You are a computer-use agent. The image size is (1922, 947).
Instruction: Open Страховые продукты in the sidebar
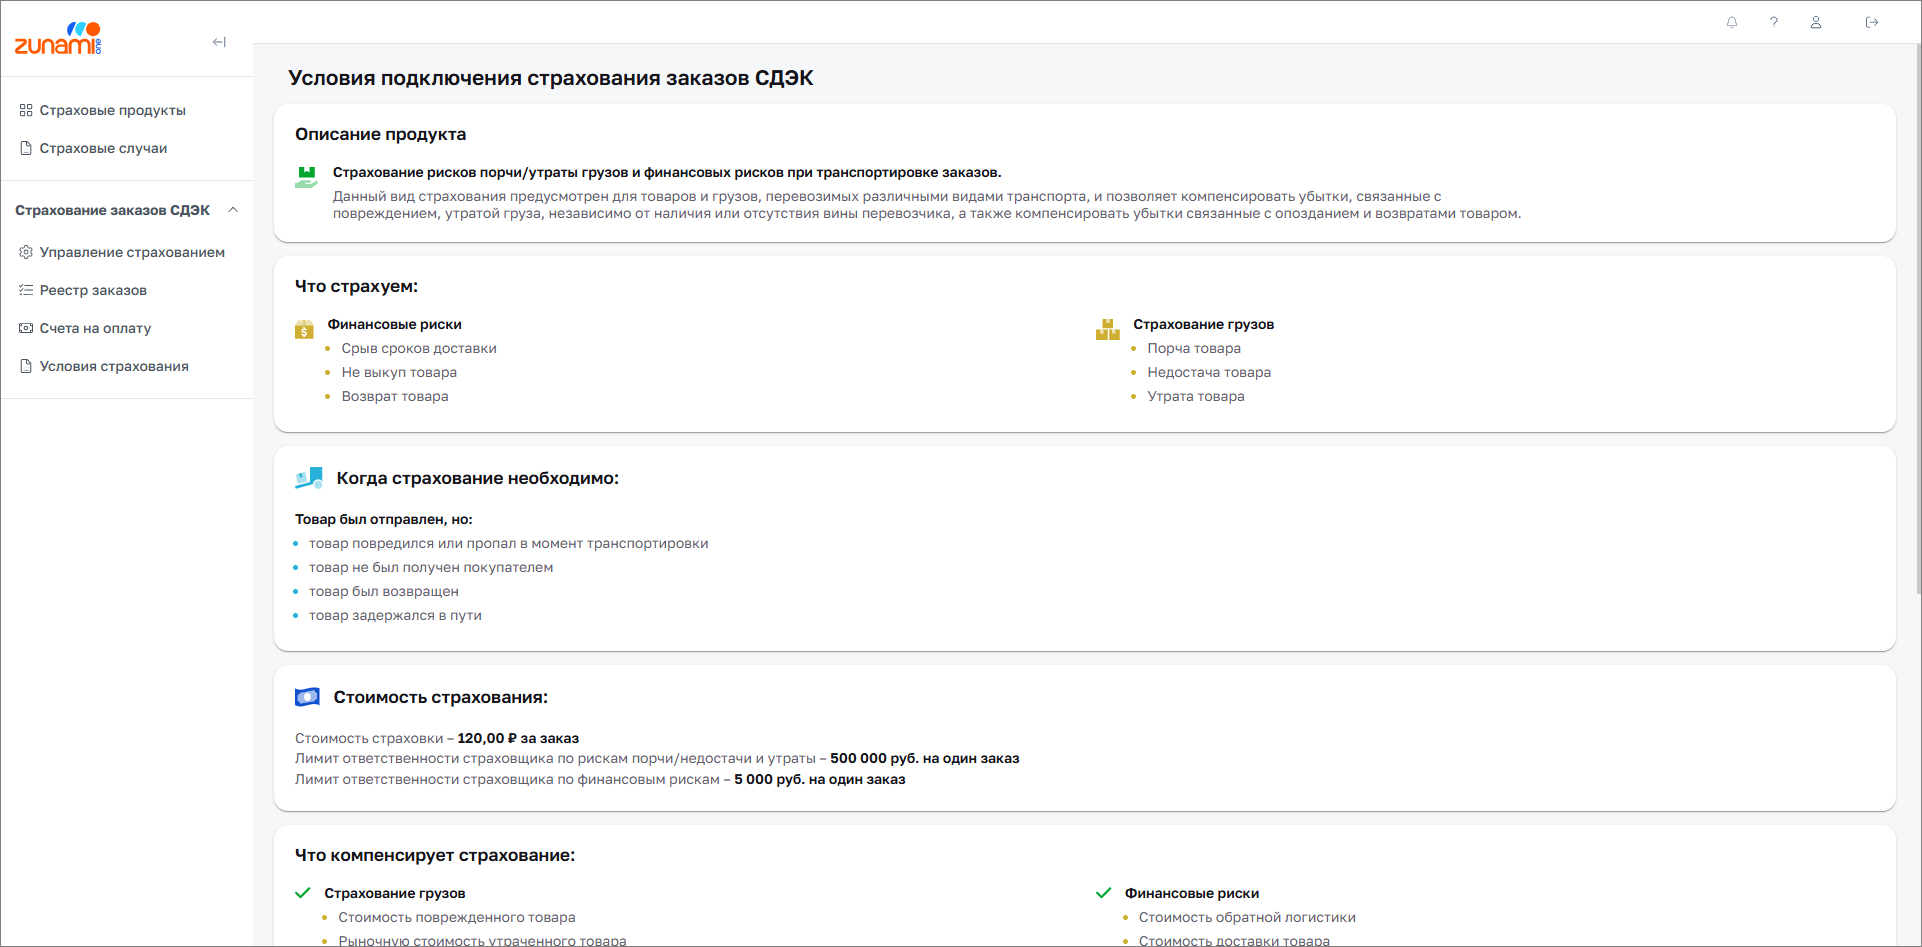point(112,110)
